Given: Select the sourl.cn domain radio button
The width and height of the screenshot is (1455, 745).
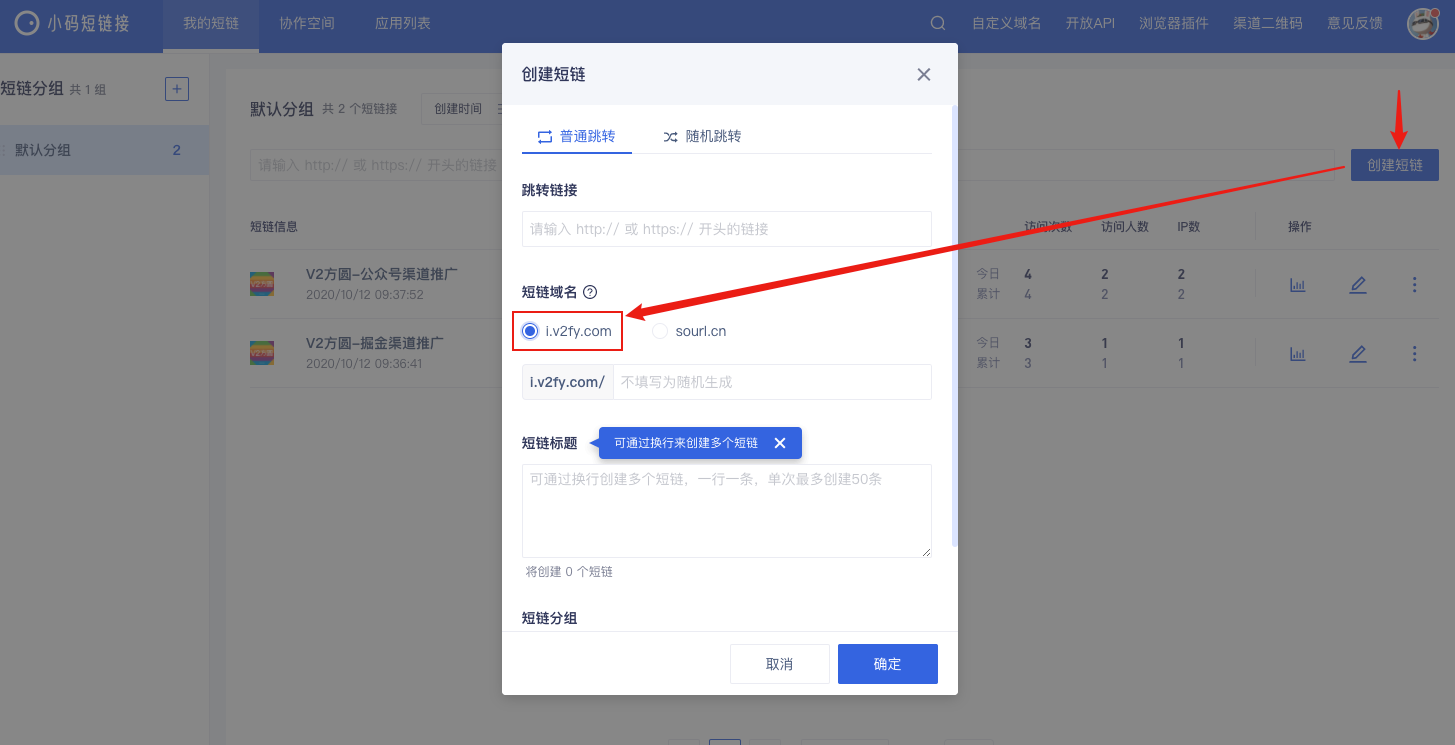Looking at the screenshot, I should coord(660,331).
